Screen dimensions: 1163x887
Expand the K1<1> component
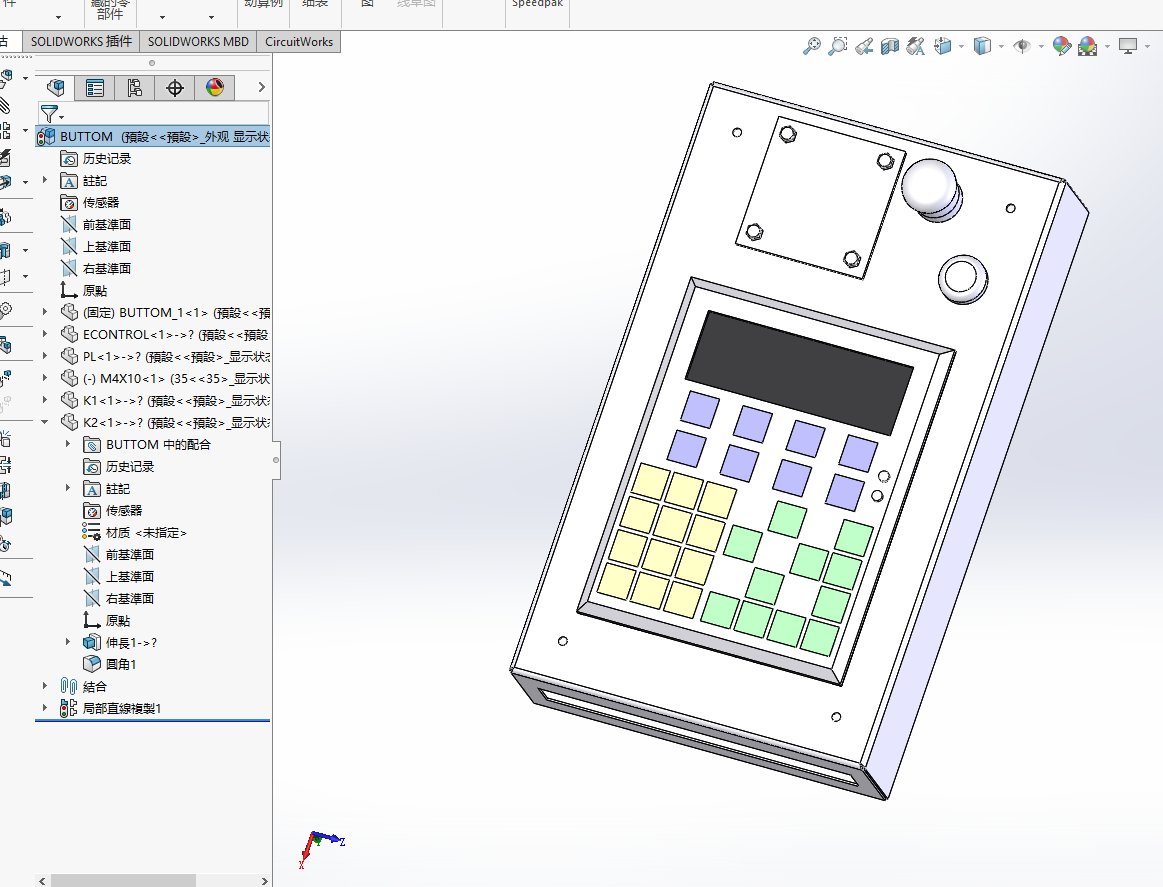45,400
